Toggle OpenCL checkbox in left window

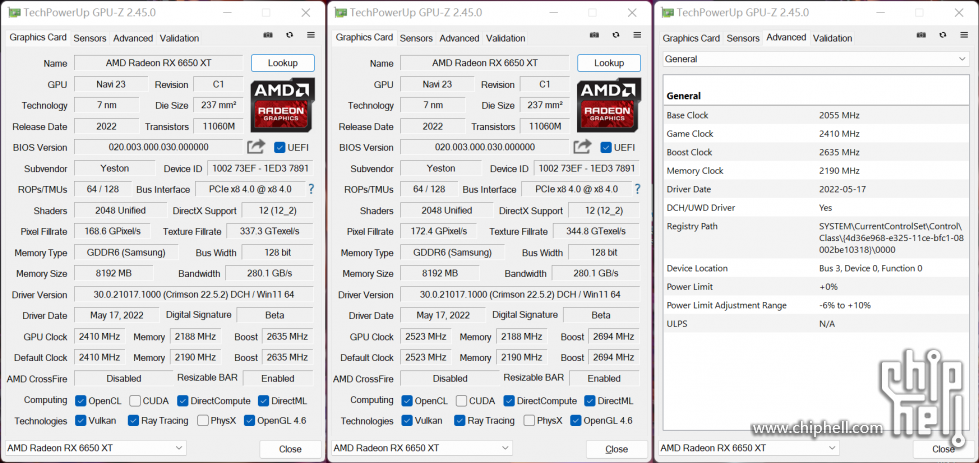[x=81, y=401]
